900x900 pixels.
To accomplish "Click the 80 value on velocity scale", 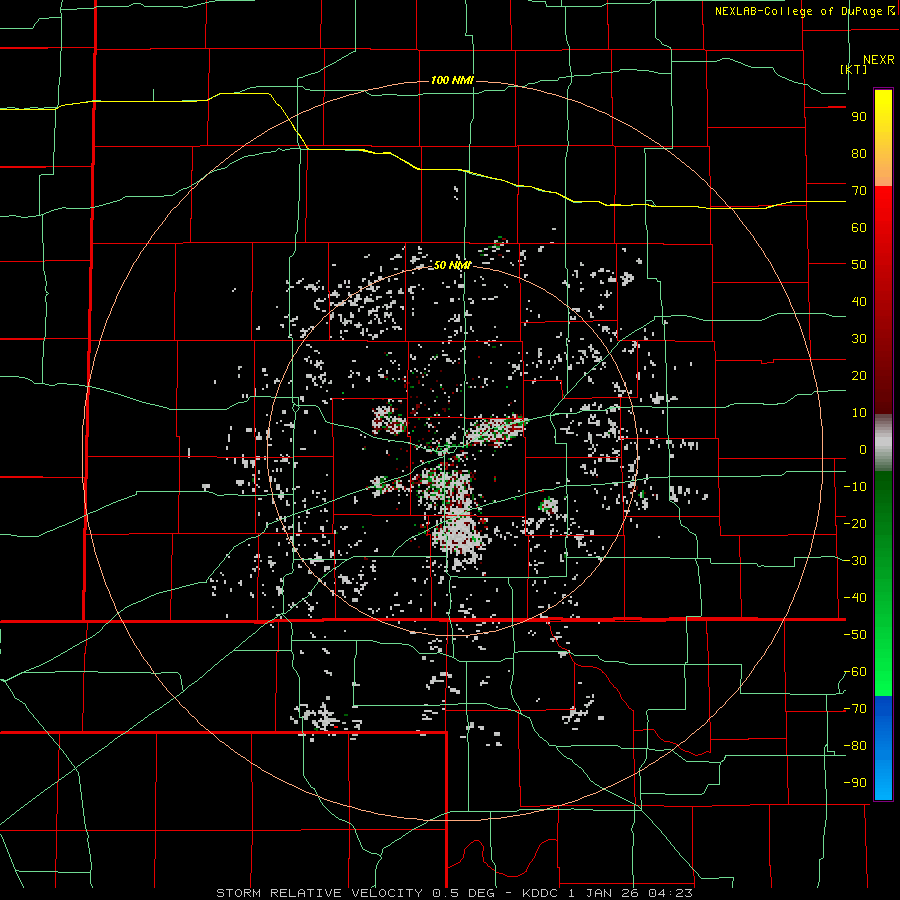I will (859, 154).
